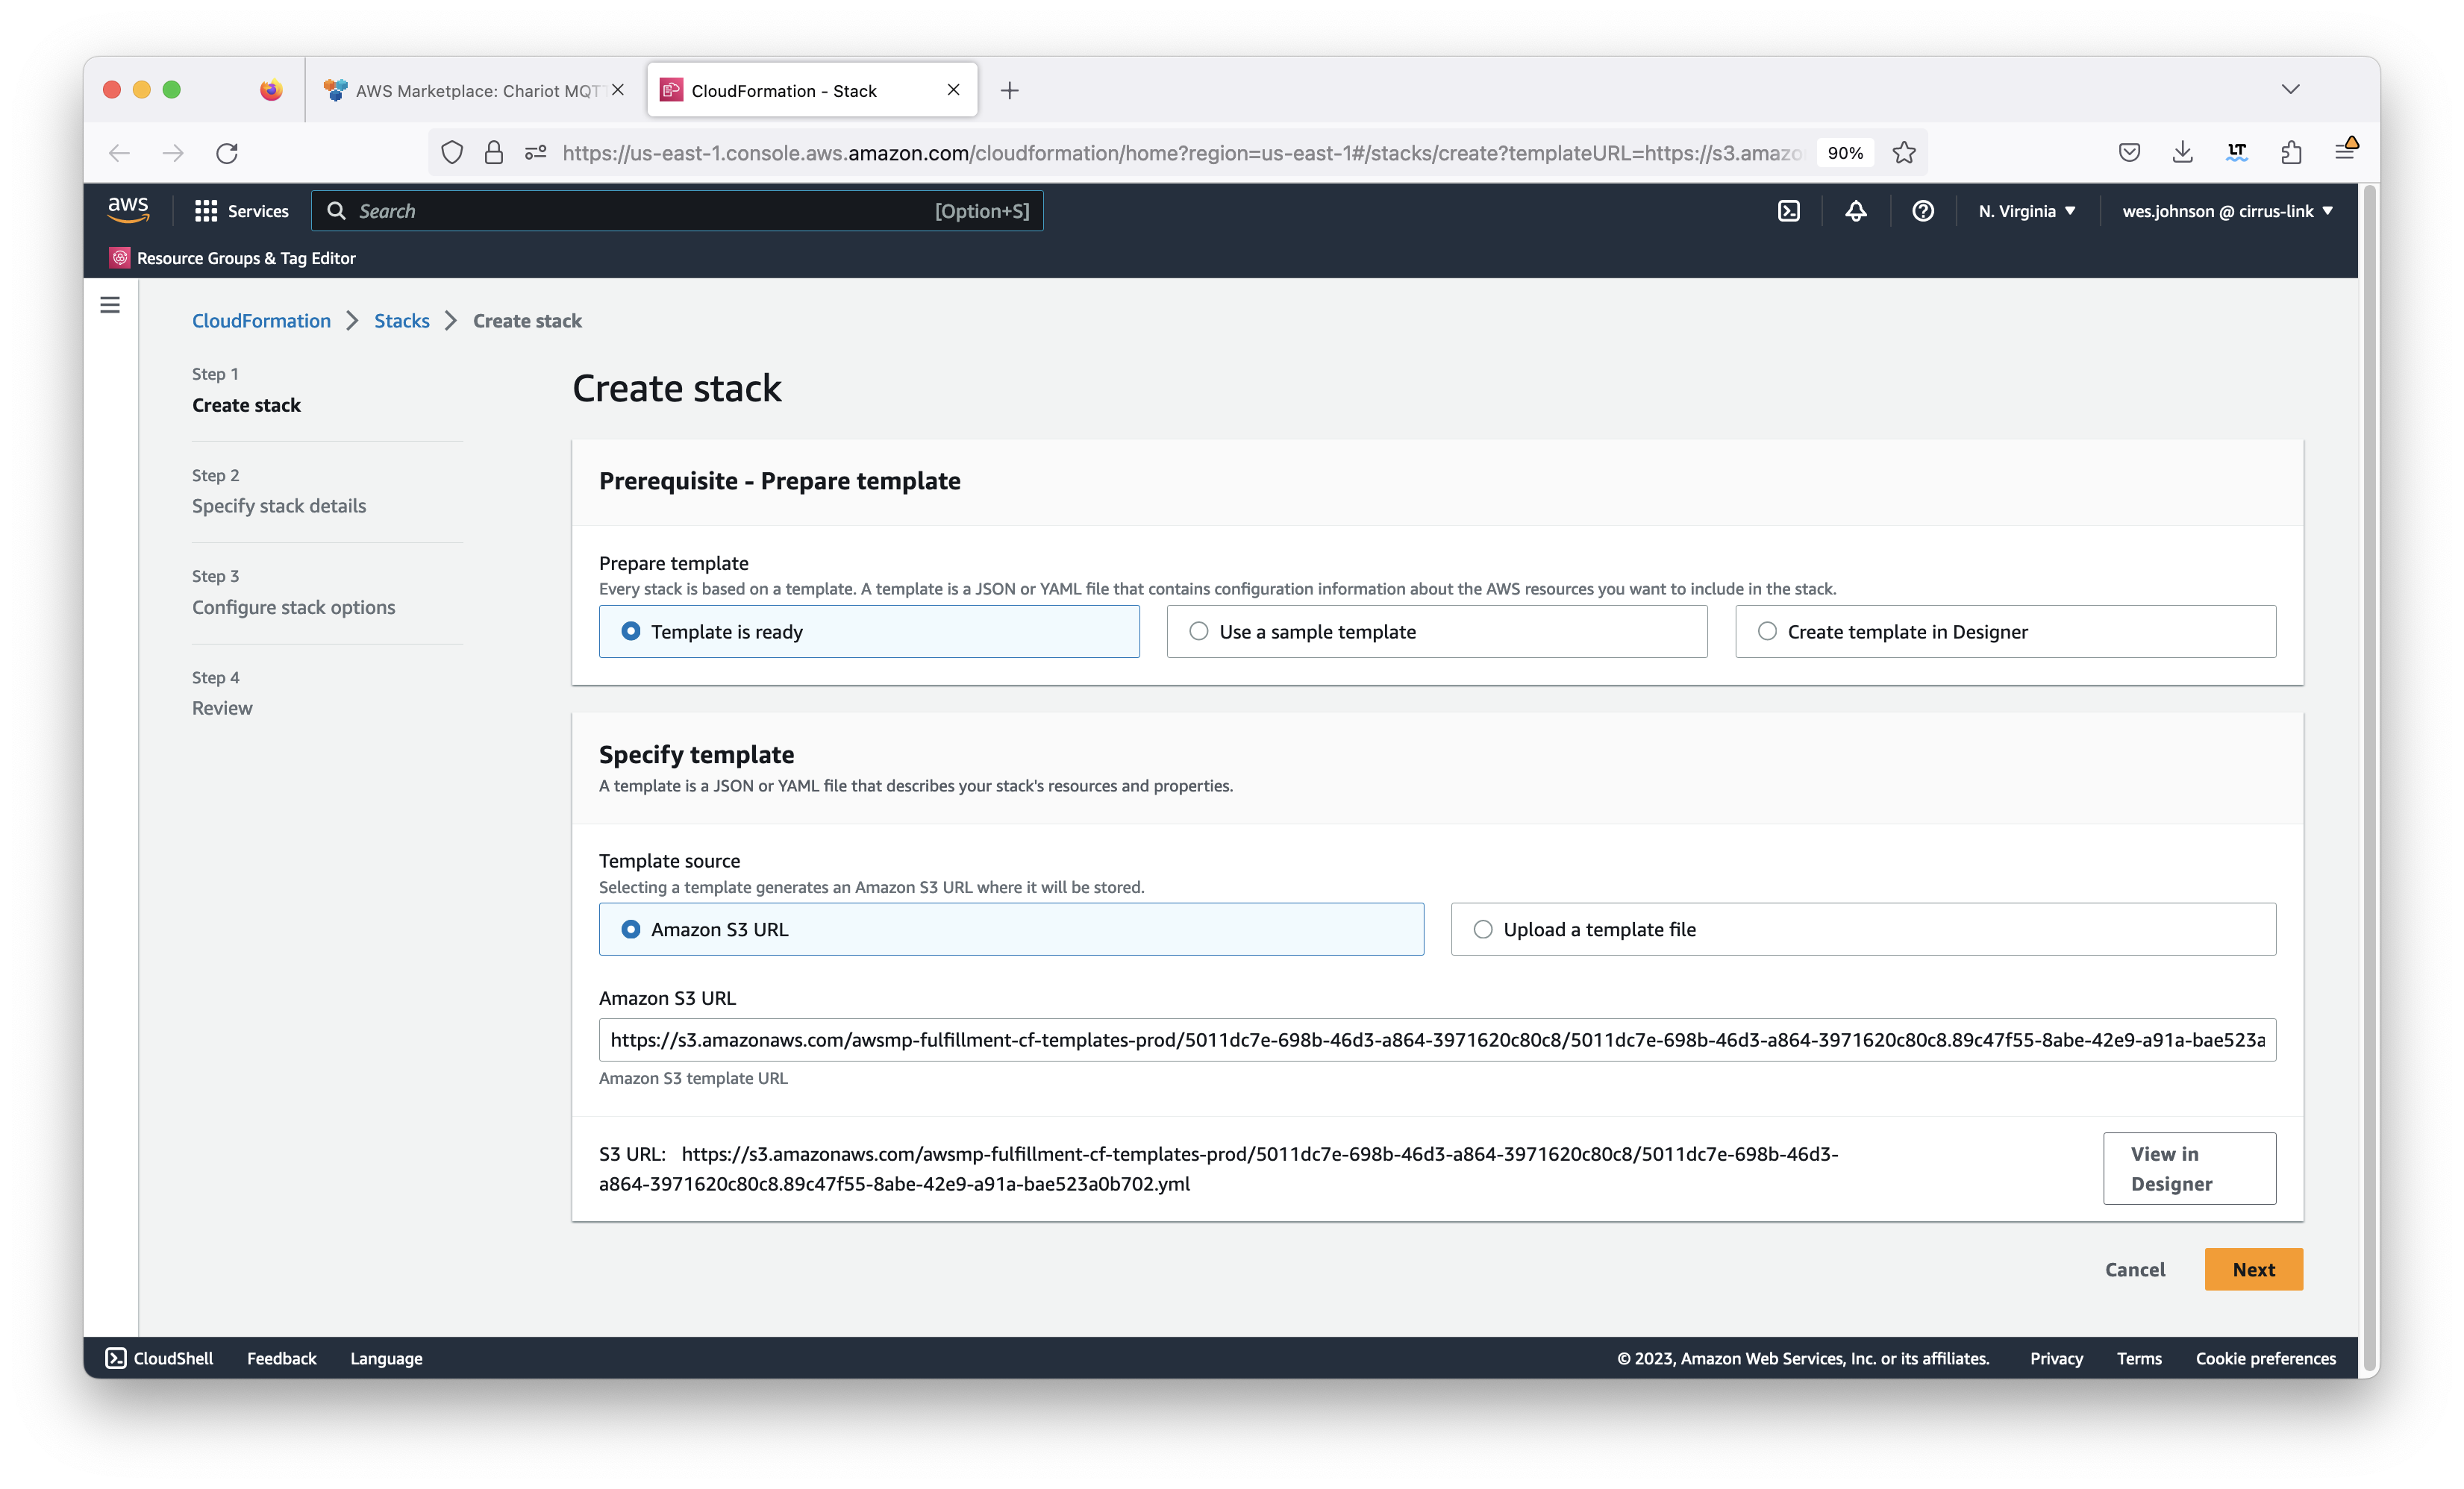Click Step 3 Configure stack options
The image size is (2464, 1489).
[293, 592]
